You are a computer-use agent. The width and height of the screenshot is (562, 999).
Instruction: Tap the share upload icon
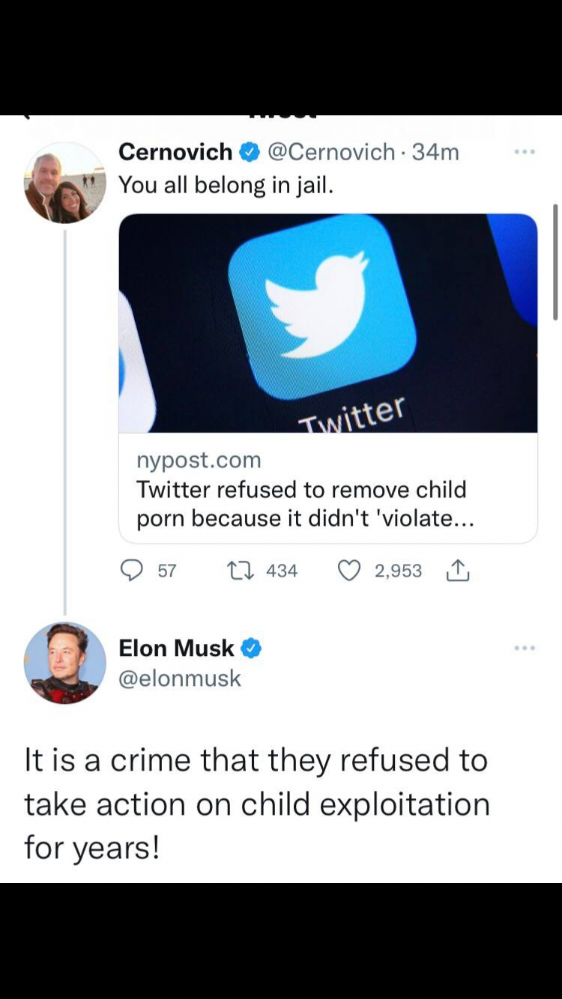point(459,571)
